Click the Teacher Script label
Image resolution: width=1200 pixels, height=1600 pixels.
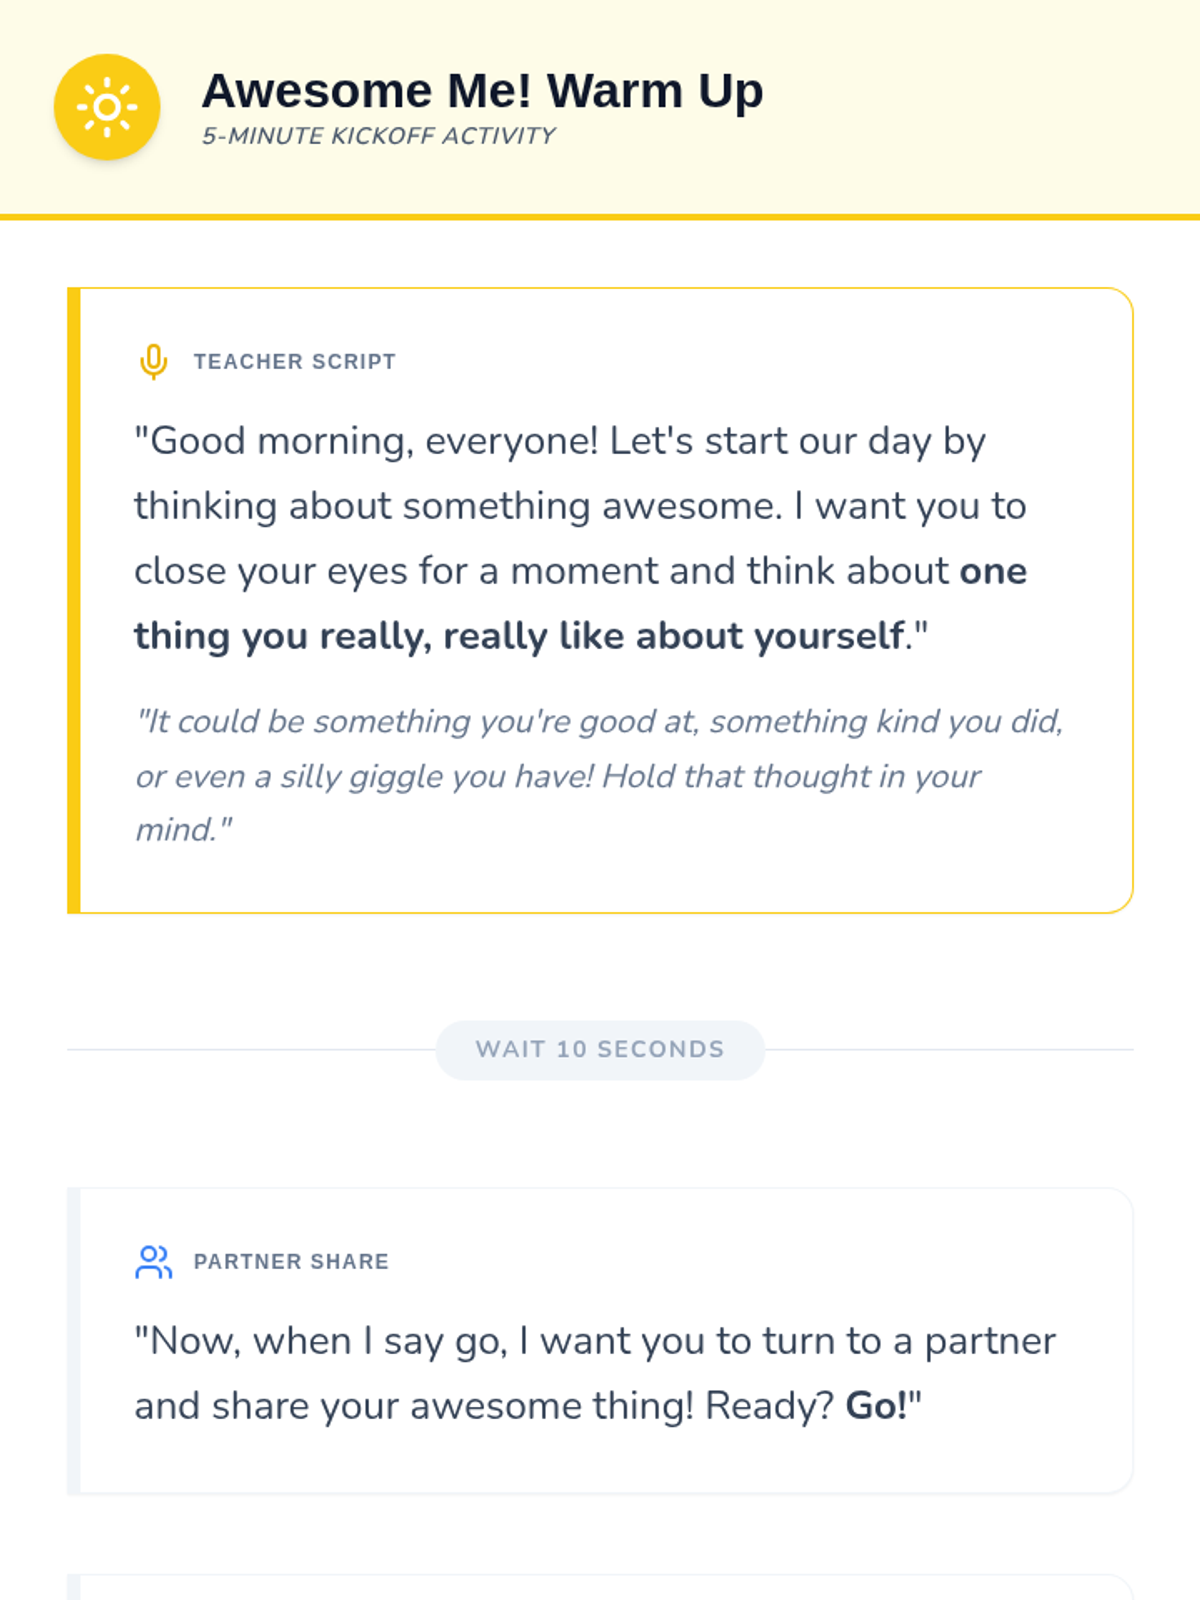pos(294,362)
